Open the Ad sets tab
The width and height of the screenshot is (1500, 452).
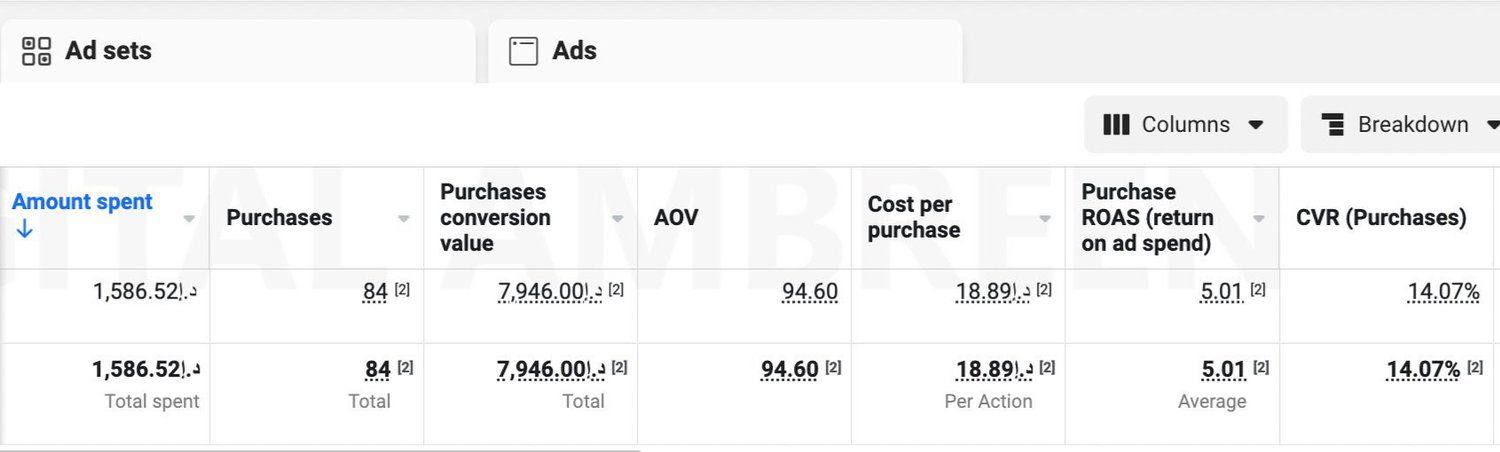tap(108, 51)
